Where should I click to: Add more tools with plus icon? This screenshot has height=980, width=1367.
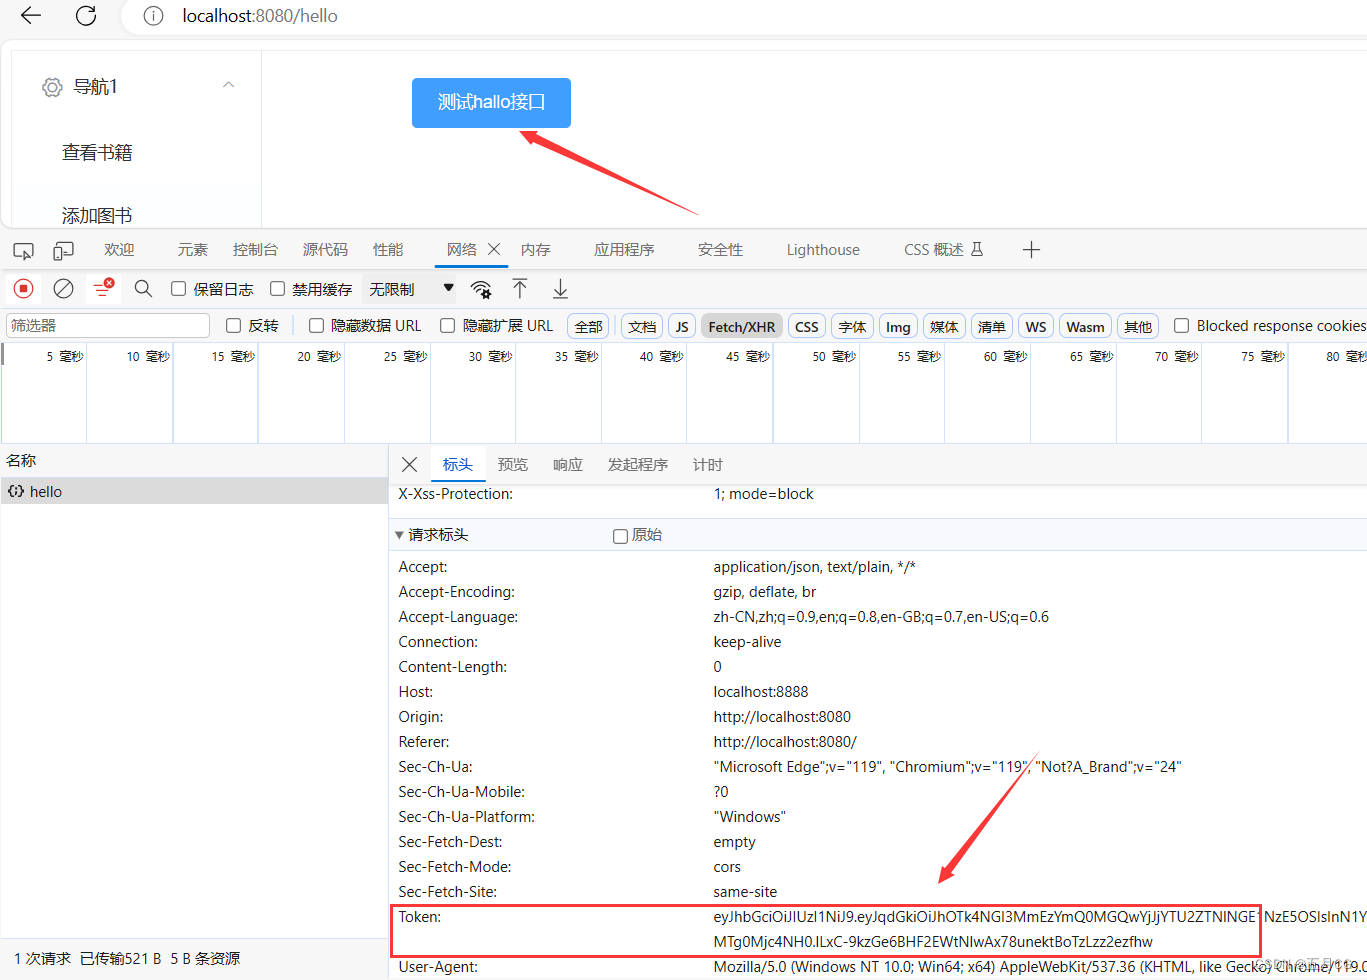click(1031, 250)
